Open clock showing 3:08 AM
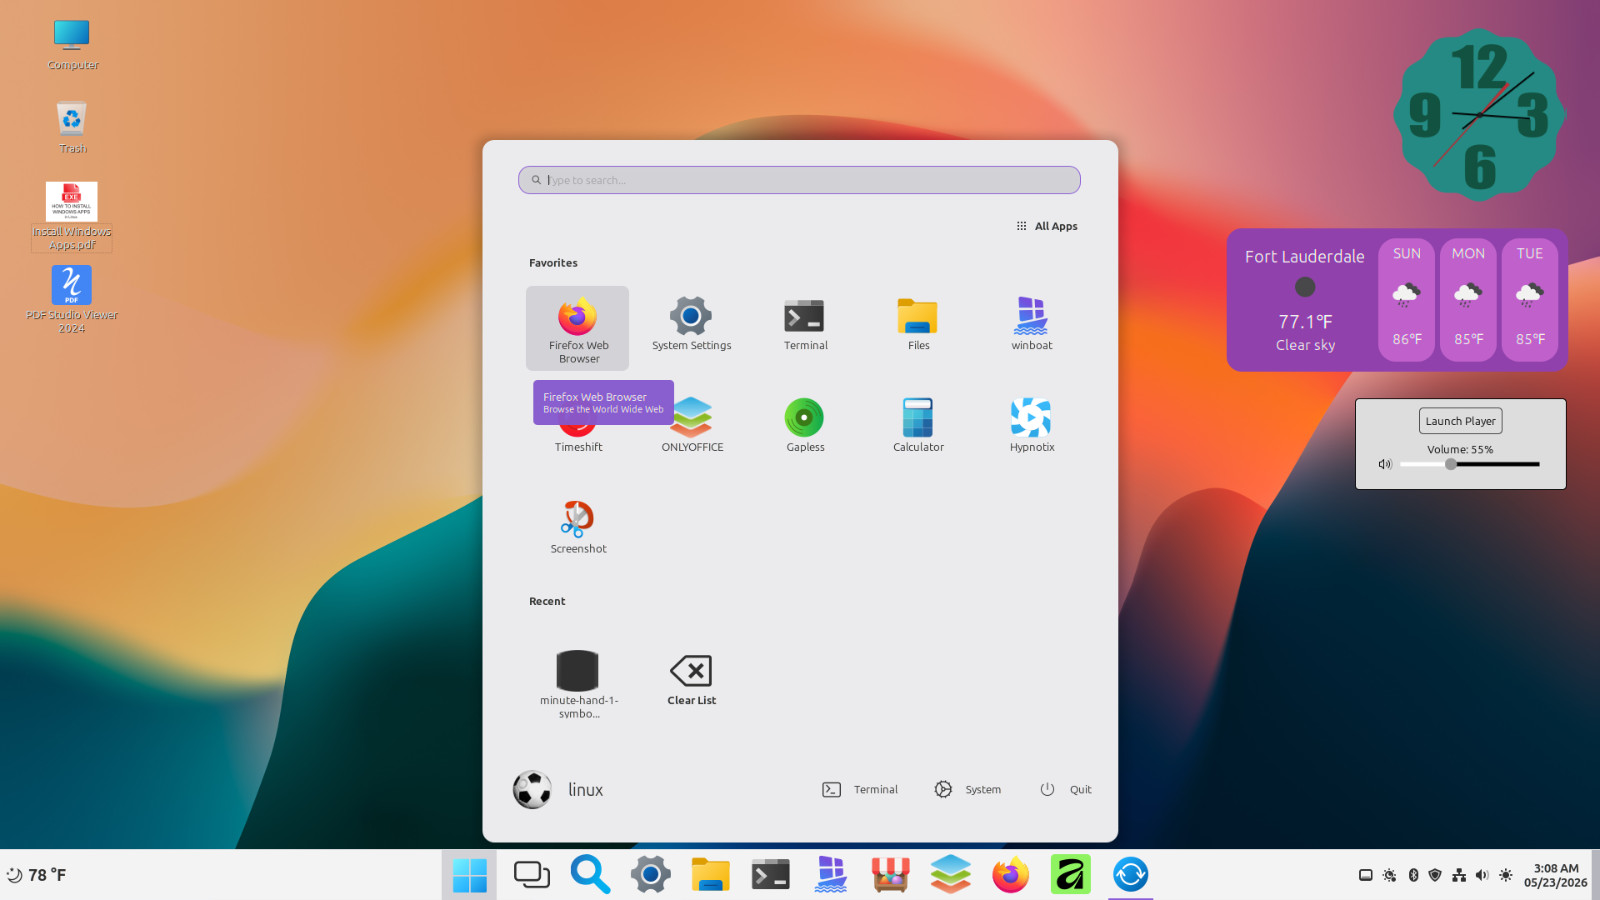This screenshot has height=900, width=1600. coord(1555,875)
